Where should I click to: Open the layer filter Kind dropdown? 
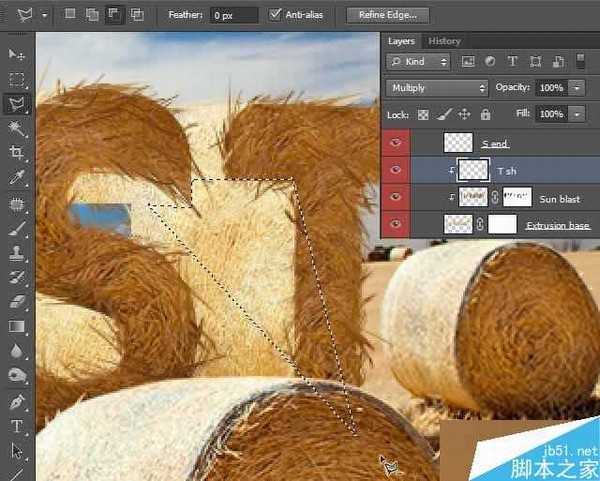417,62
